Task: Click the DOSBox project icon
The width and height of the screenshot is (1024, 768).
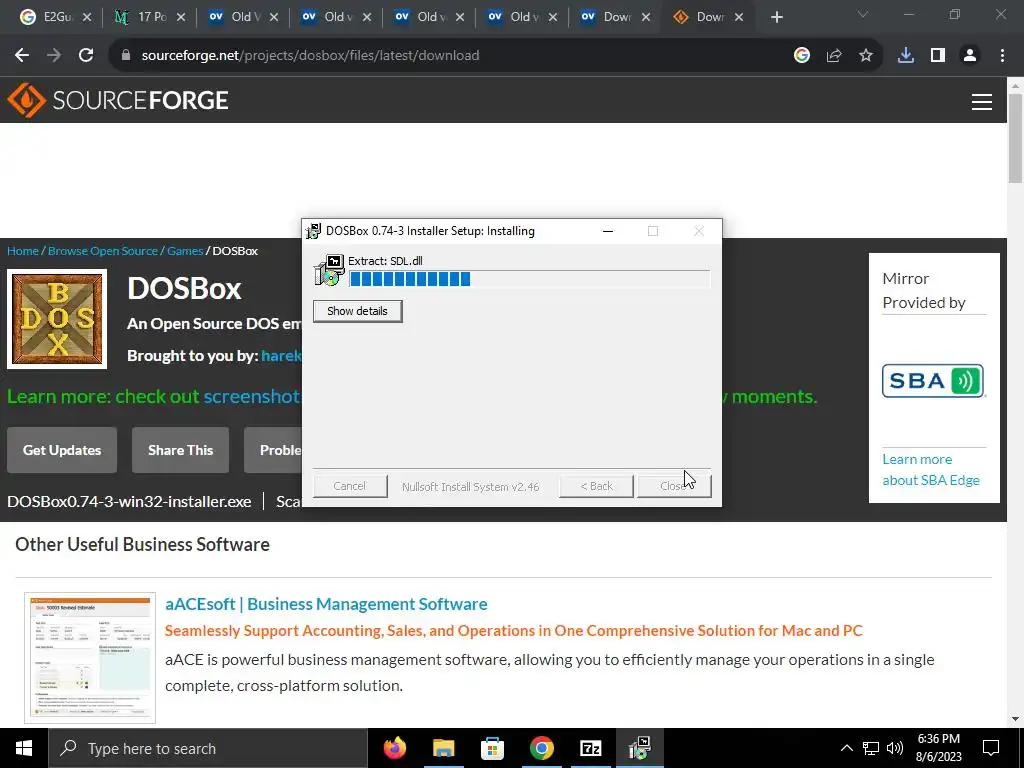Action: 57,319
